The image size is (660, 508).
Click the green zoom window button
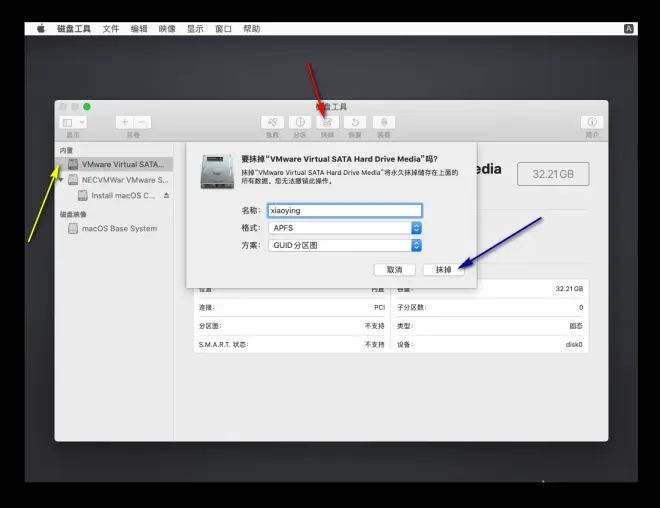tap(87, 106)
